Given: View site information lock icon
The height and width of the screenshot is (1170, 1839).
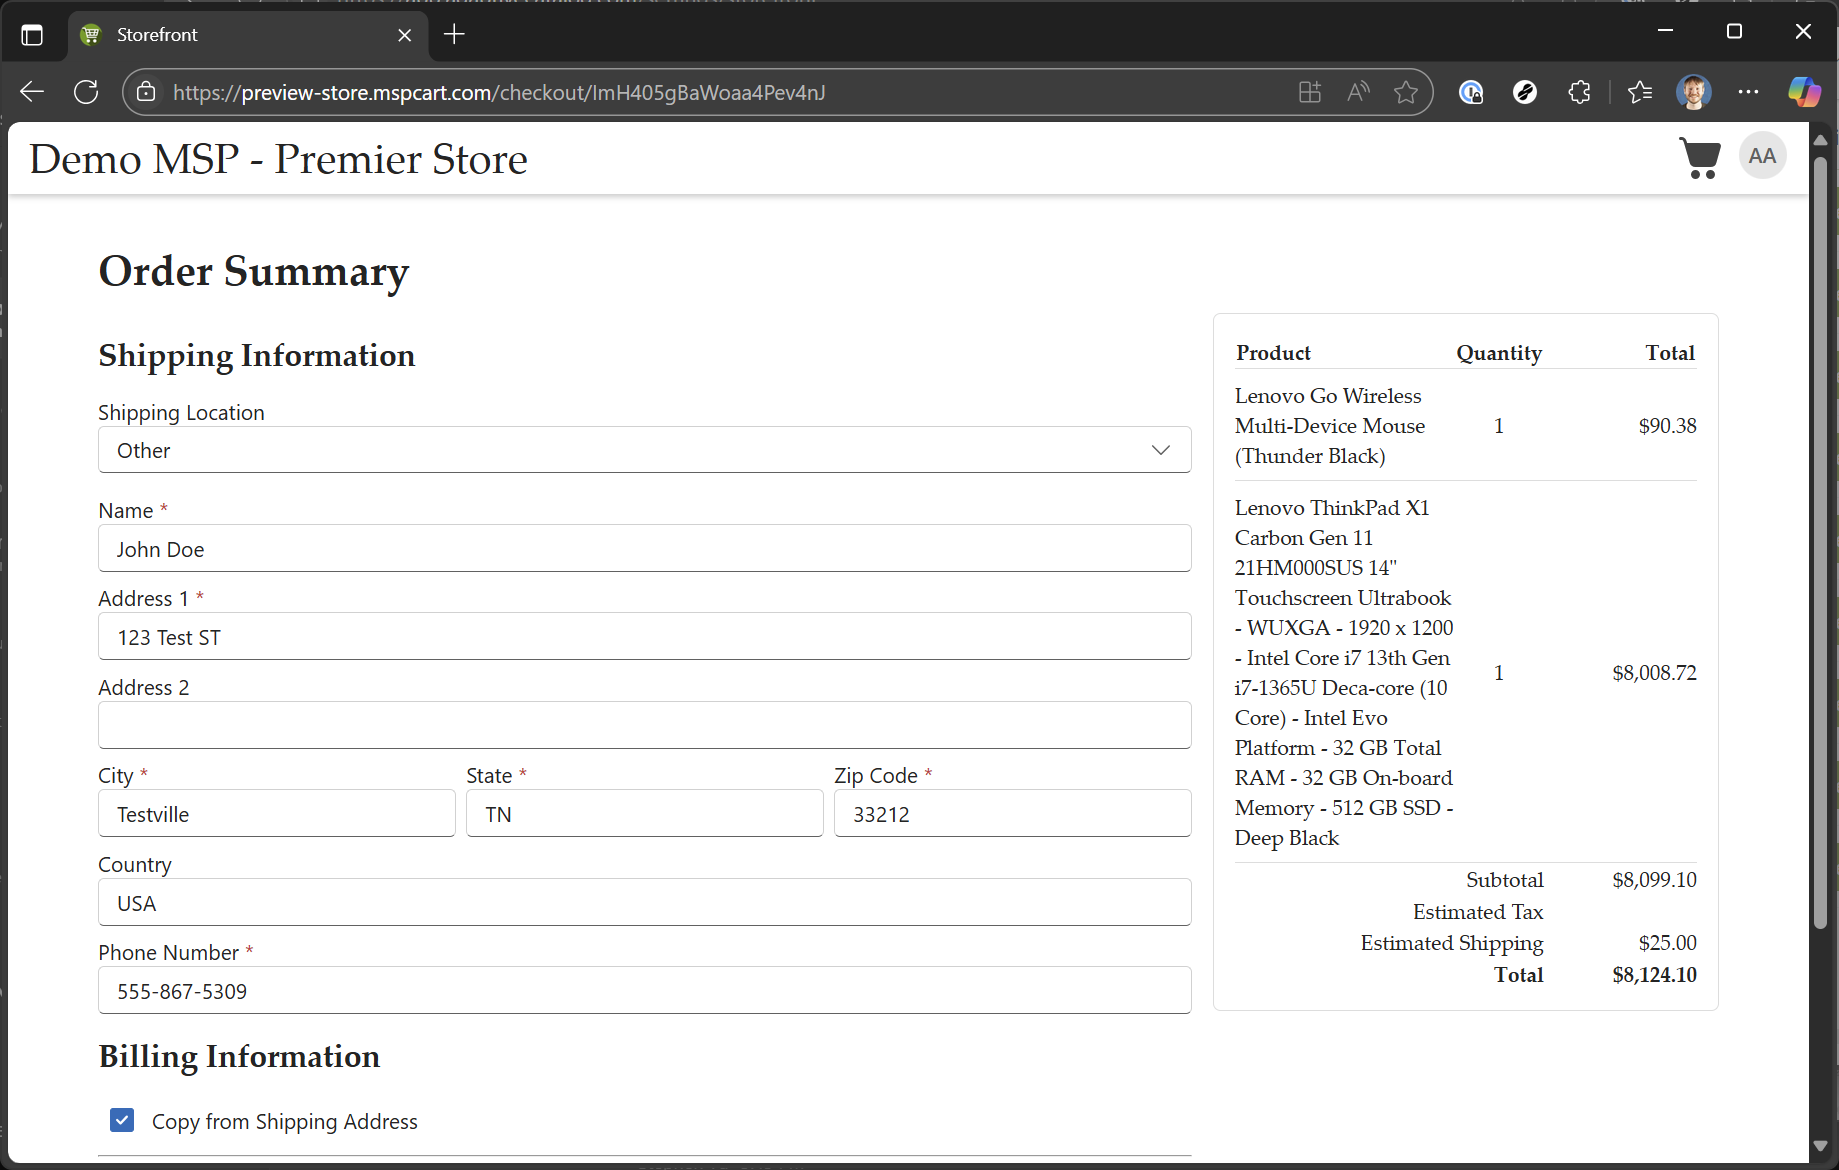Looking at the screenshot, I should pos(146,92).
